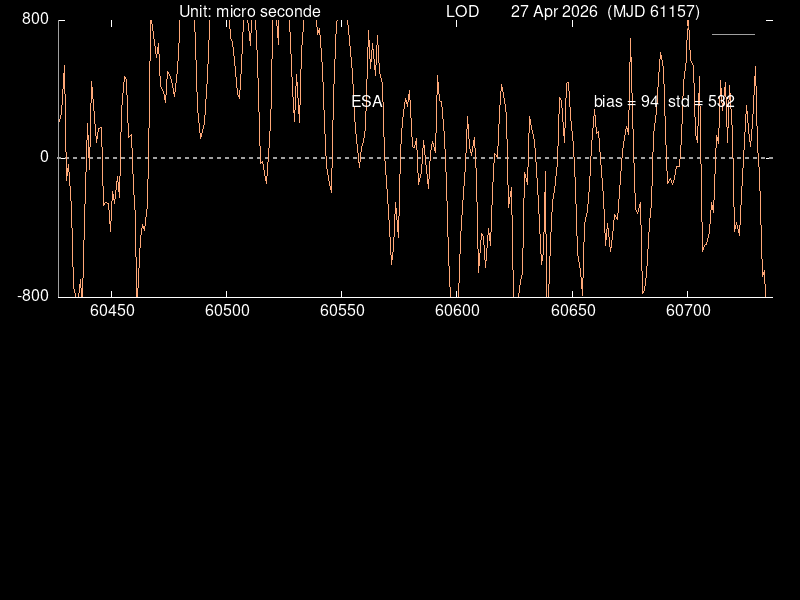Click the "(MJD 61157)" text
Image resolution: width=800 pixels, height=600 pixels.
pyautogui.click(x=654, y=12)
